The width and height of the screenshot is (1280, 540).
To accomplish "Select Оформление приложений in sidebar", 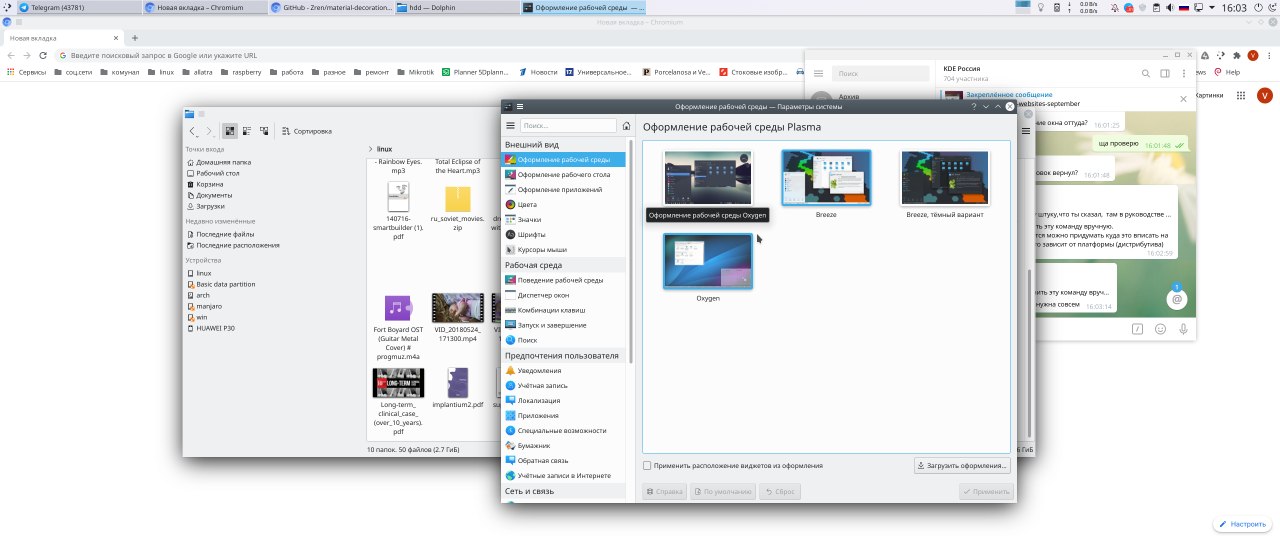I will click(565, 189).
